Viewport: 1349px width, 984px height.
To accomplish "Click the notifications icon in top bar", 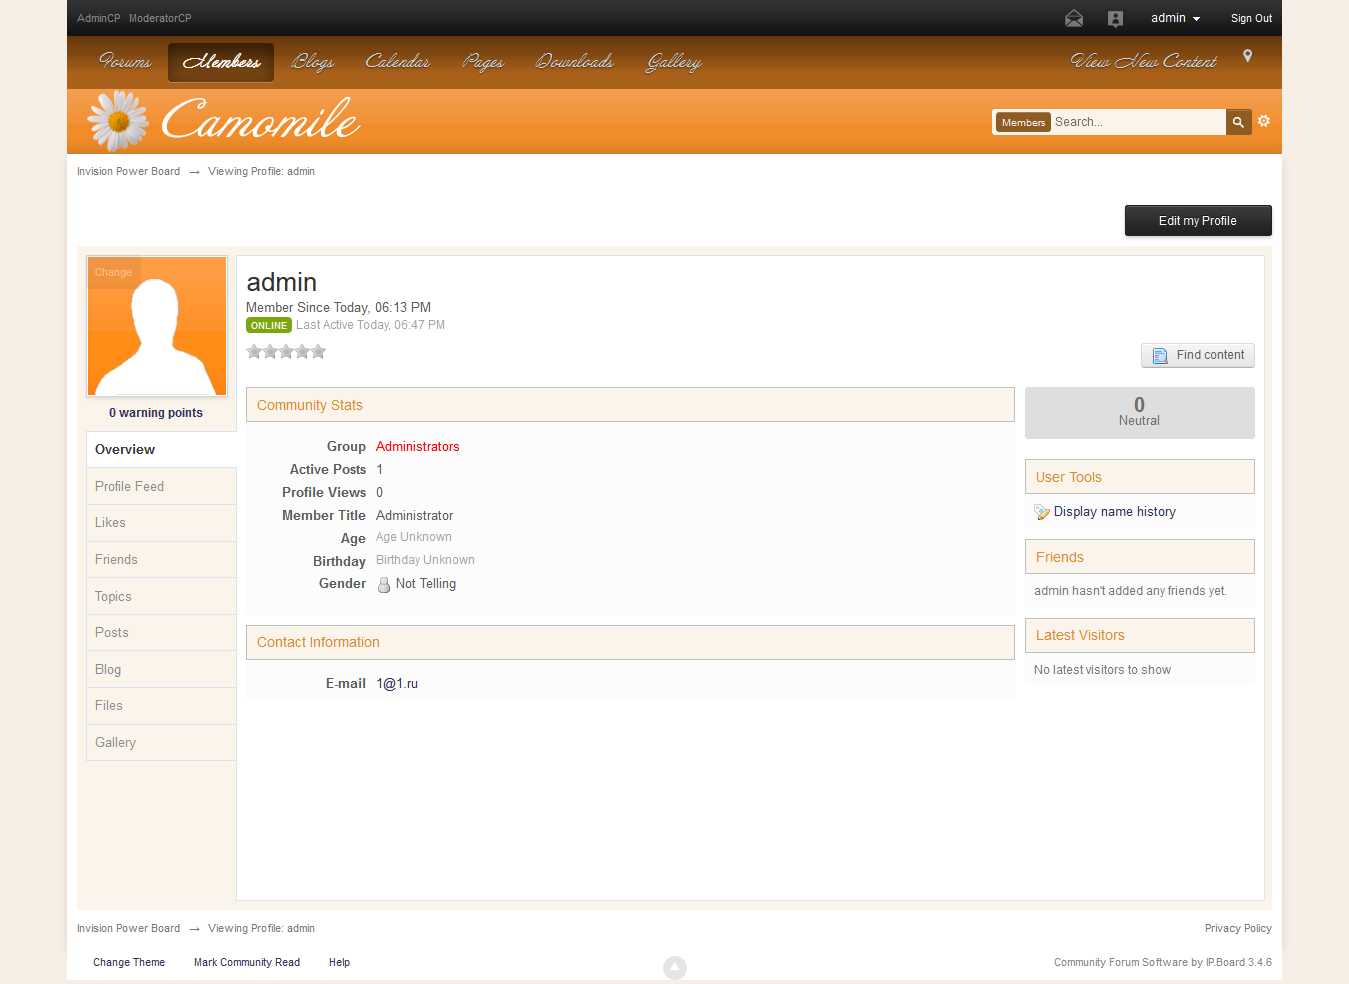I will (1116, 18).
